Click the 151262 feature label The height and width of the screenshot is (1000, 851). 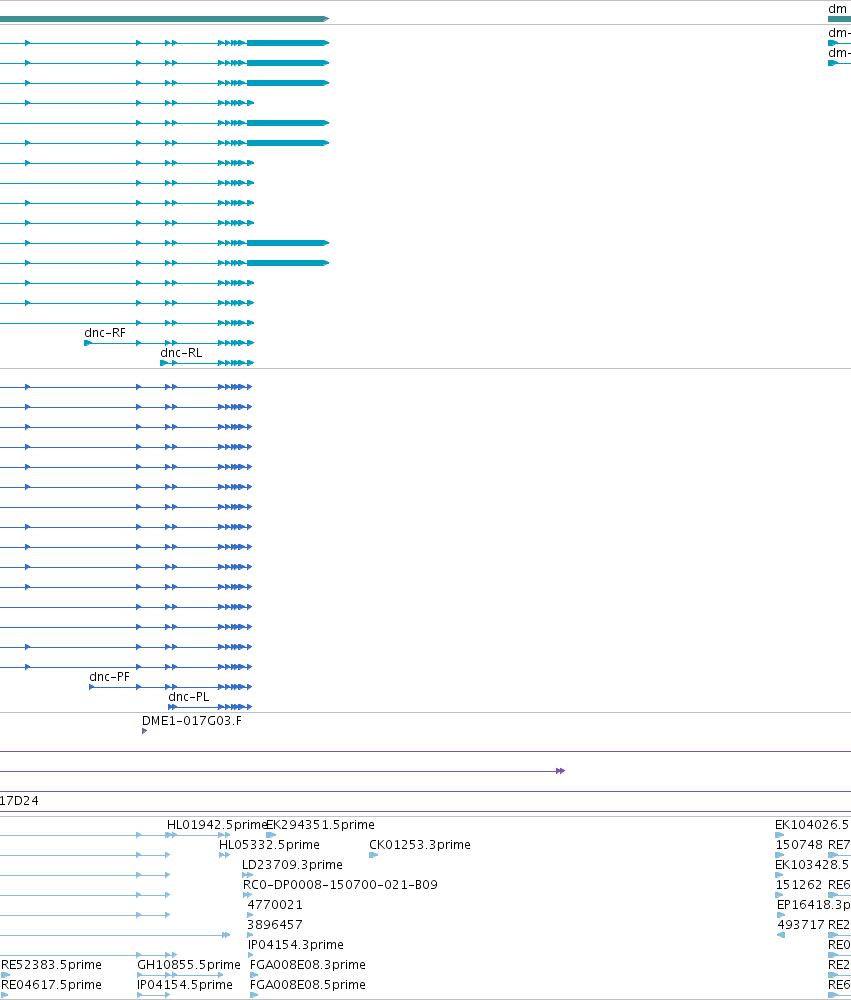pyautogui.click(x=799, y=885)
